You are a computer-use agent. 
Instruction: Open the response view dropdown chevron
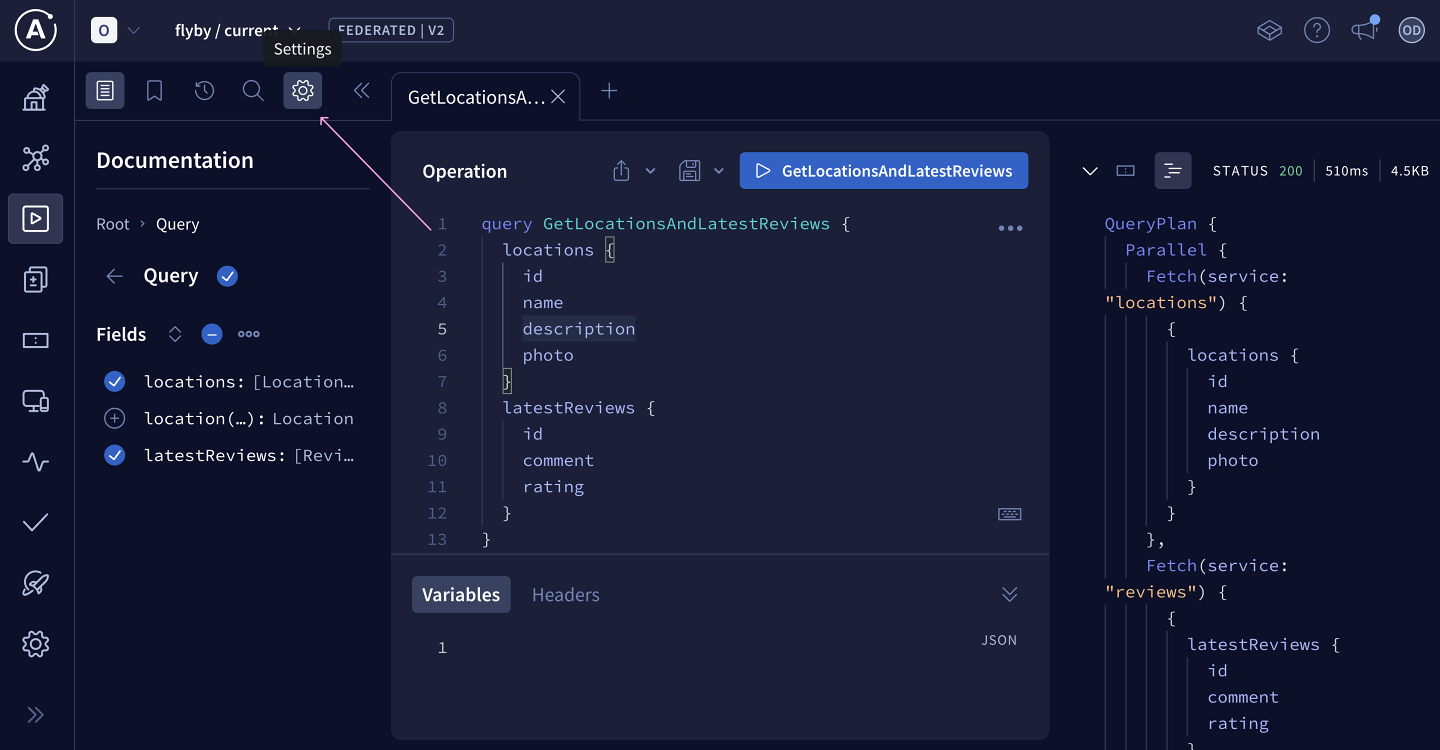[1090, 171]
